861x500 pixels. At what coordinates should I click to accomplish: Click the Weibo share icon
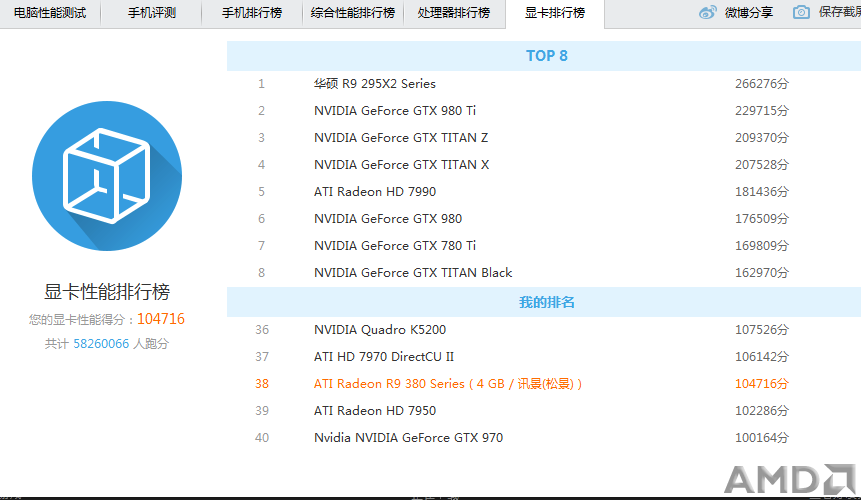(708, 12)
